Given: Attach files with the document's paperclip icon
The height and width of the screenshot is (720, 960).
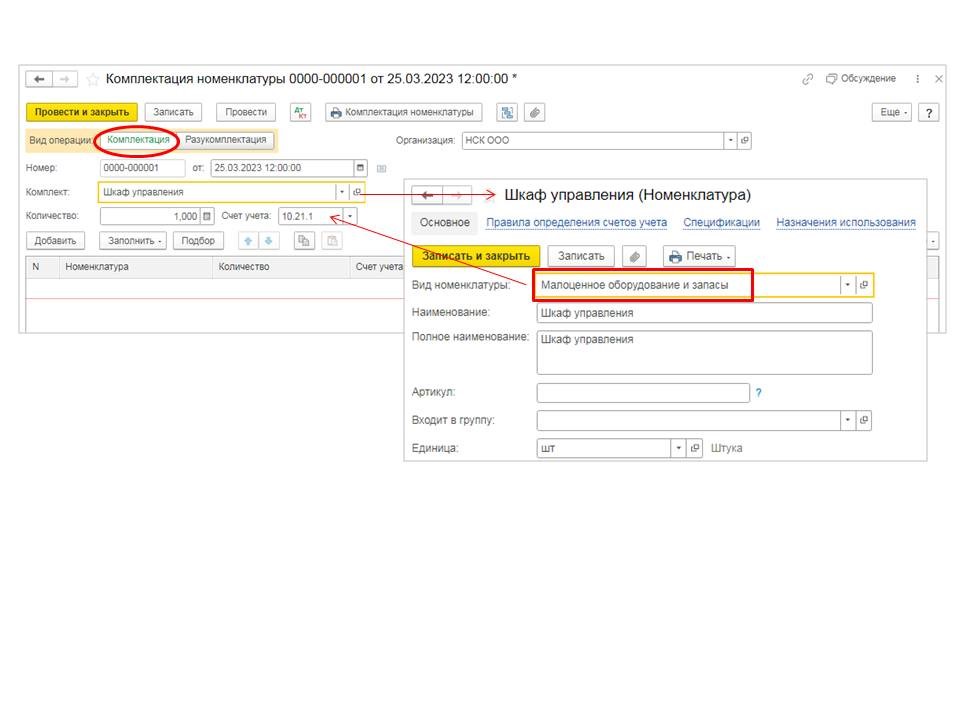Looking at the screenshot, I should coord(534,112).
